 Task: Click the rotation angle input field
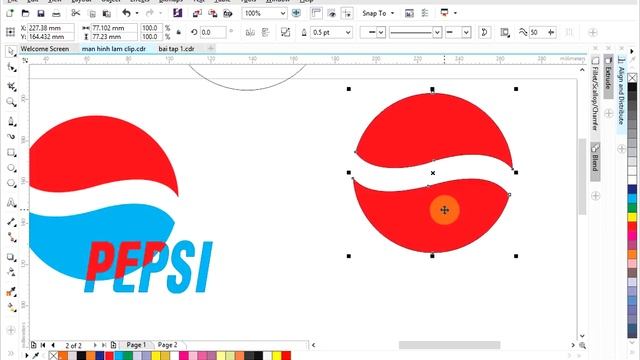(213, 32)
